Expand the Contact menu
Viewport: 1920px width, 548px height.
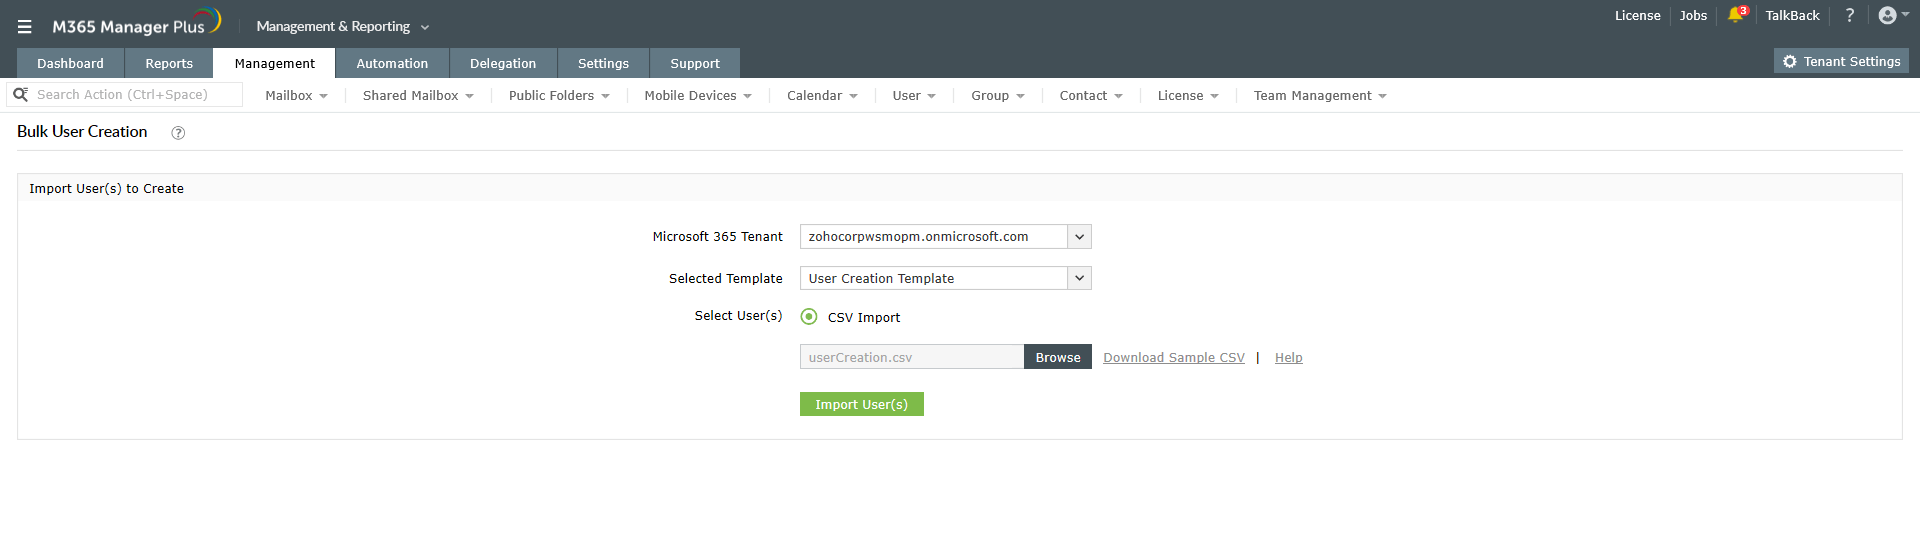pyautogui.click(x=1091, y=96)
